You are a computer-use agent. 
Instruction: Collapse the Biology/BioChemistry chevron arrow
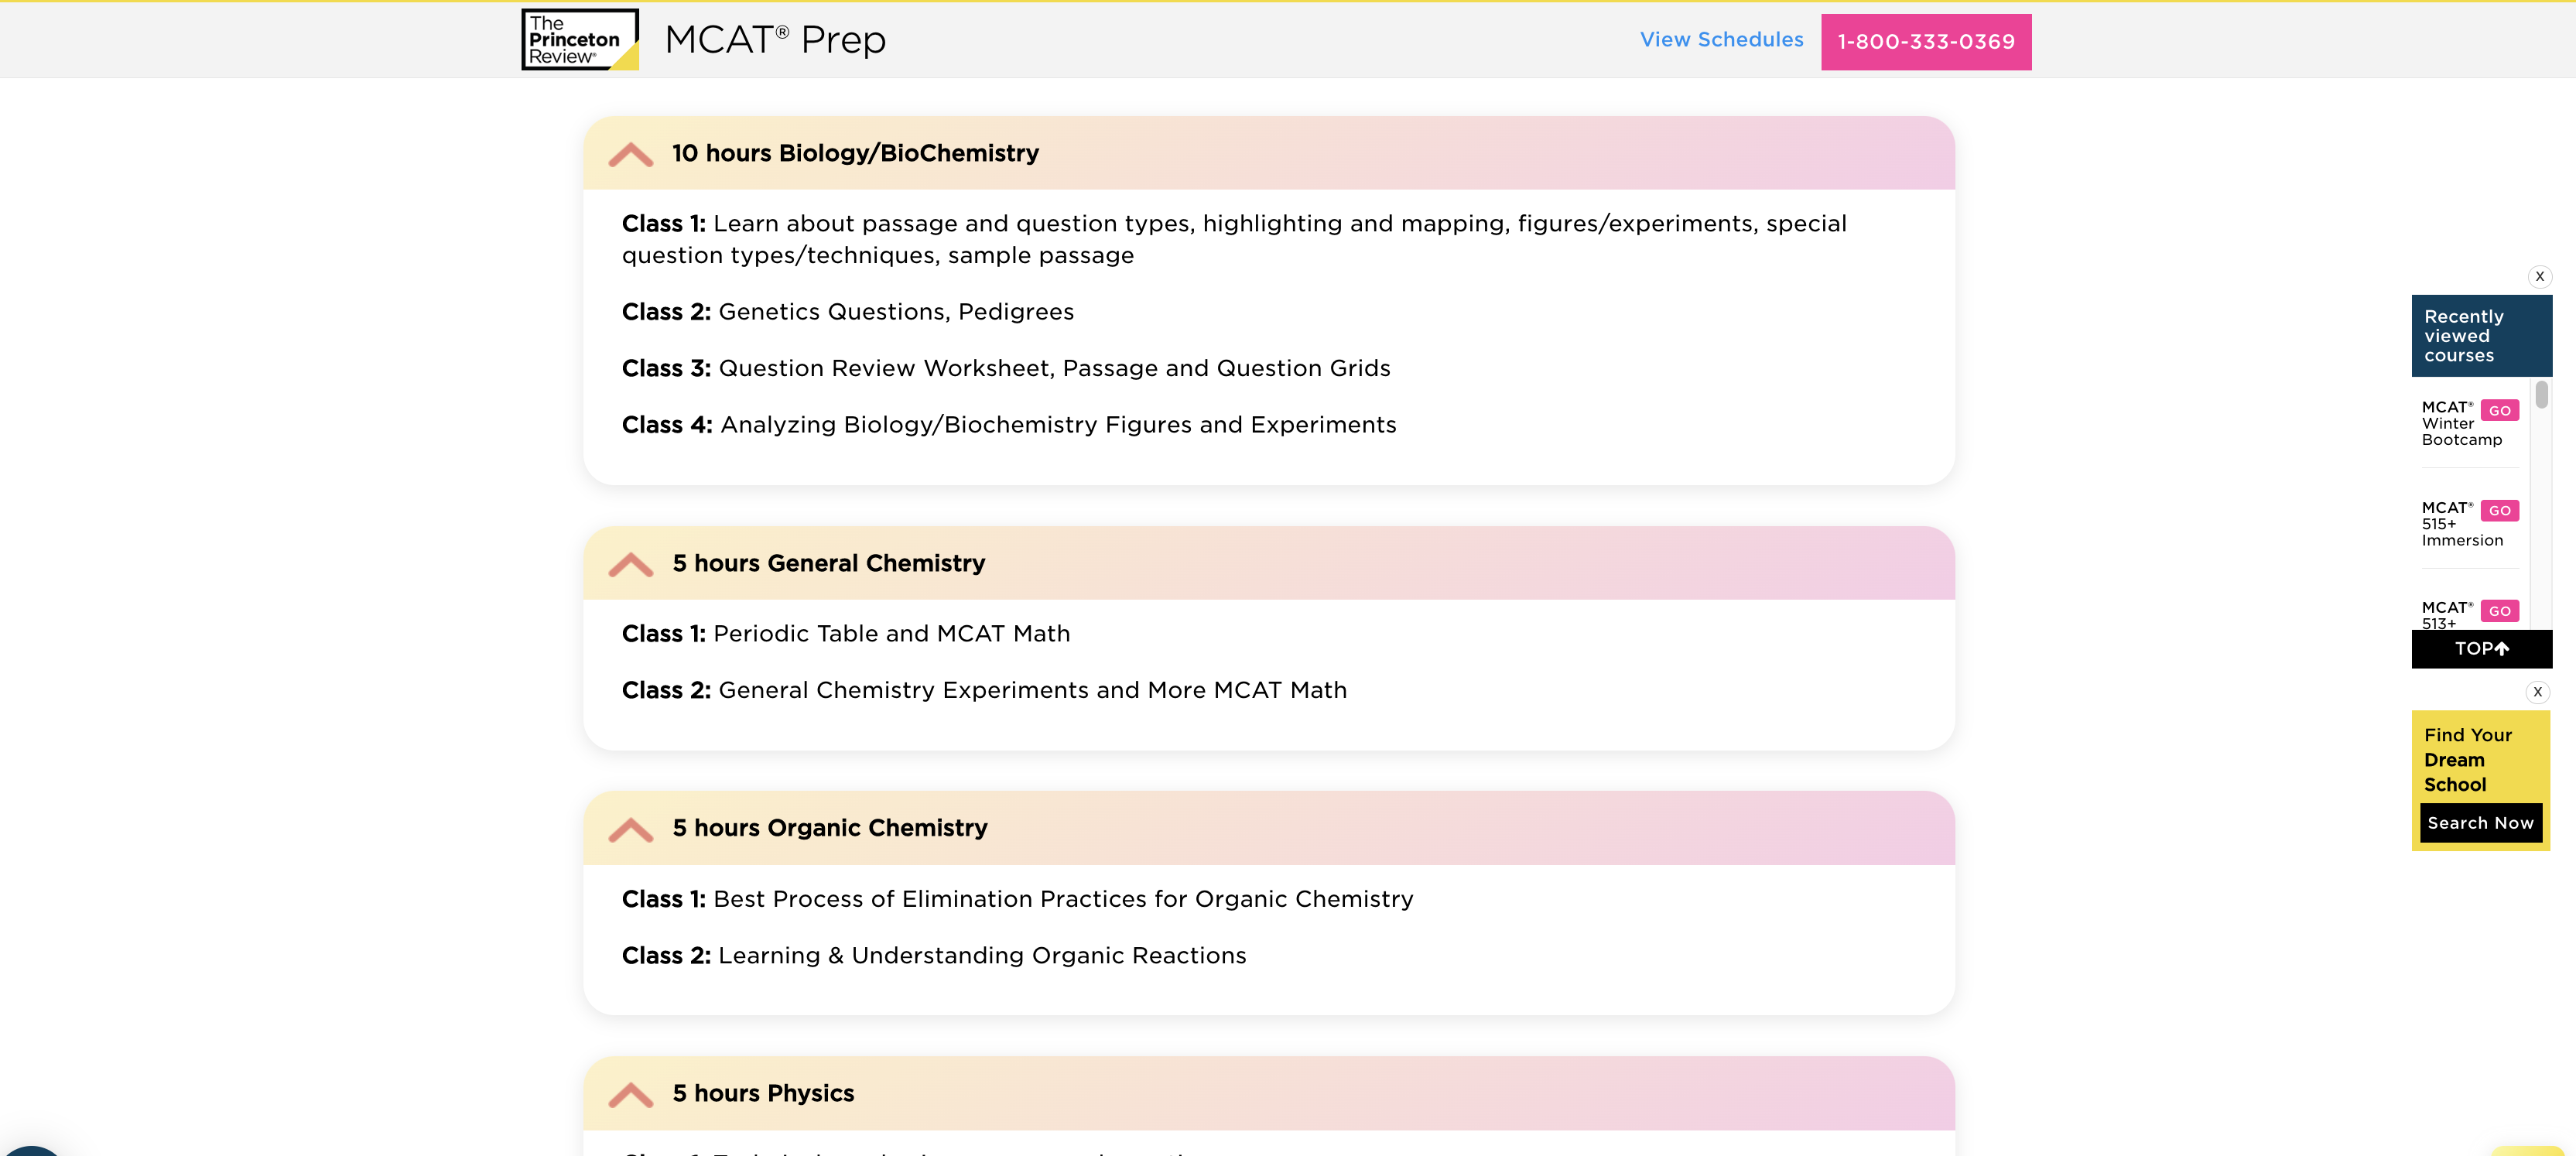pyautogui.click(x=630, y=154)
